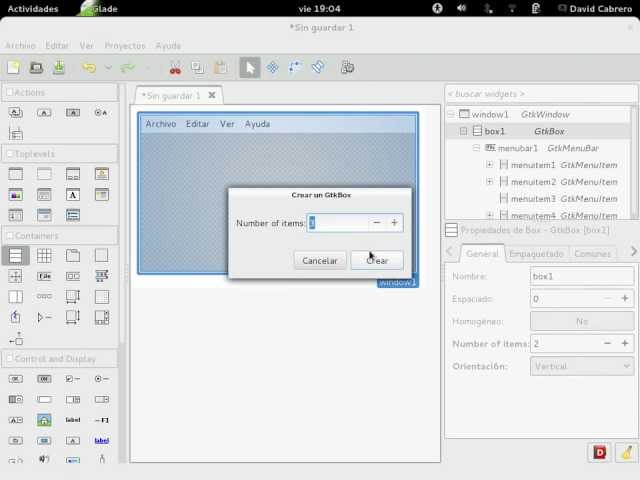The width and height of the screenshot is (640, 480).
Task: Activate the alignment edit mode tool
Action: [318, 67]
